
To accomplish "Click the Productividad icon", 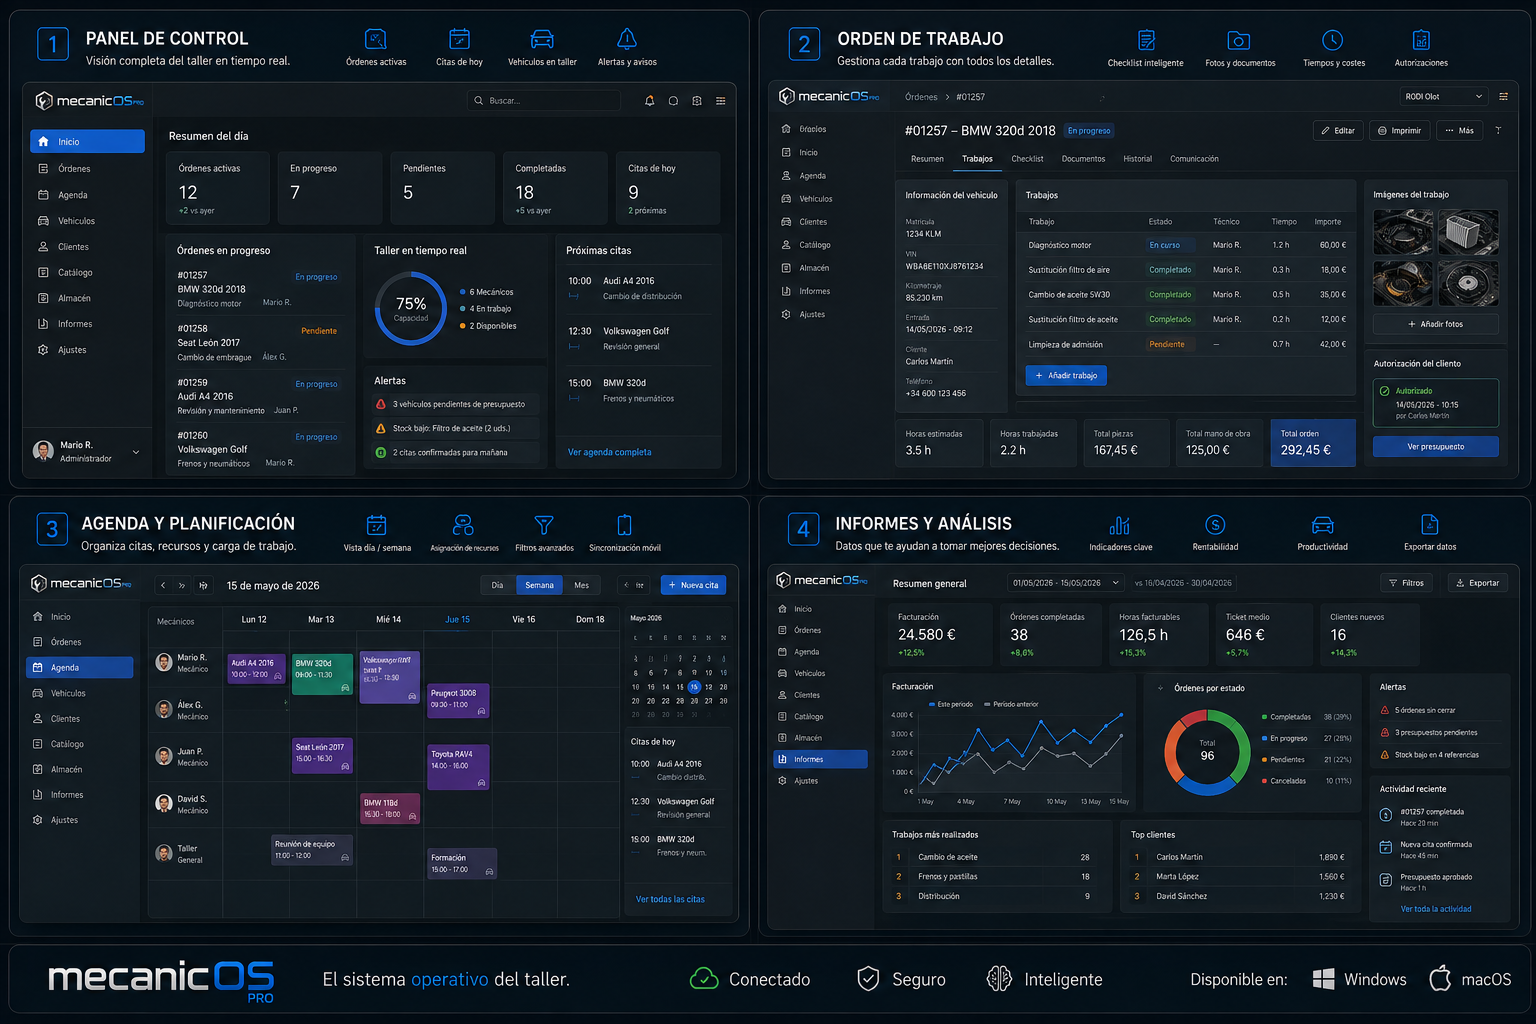I will pyautogui.click(x=1322, y=525).
